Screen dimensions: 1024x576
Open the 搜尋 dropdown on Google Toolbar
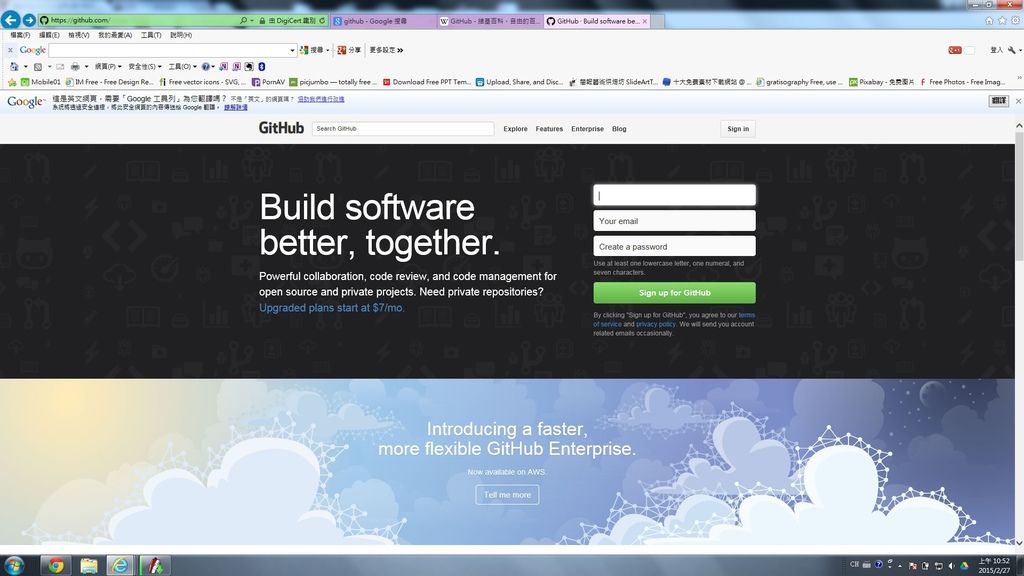(327, 50)
